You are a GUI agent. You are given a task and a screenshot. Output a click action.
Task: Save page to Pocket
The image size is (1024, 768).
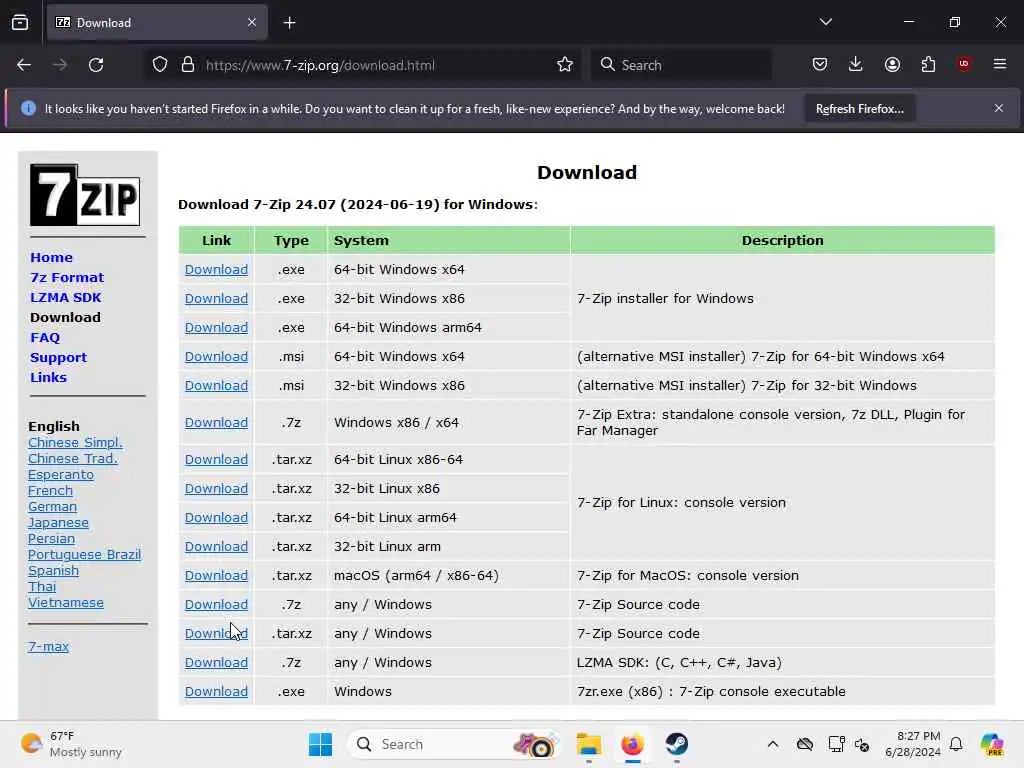pyautogui.click(x=820, y=65)
